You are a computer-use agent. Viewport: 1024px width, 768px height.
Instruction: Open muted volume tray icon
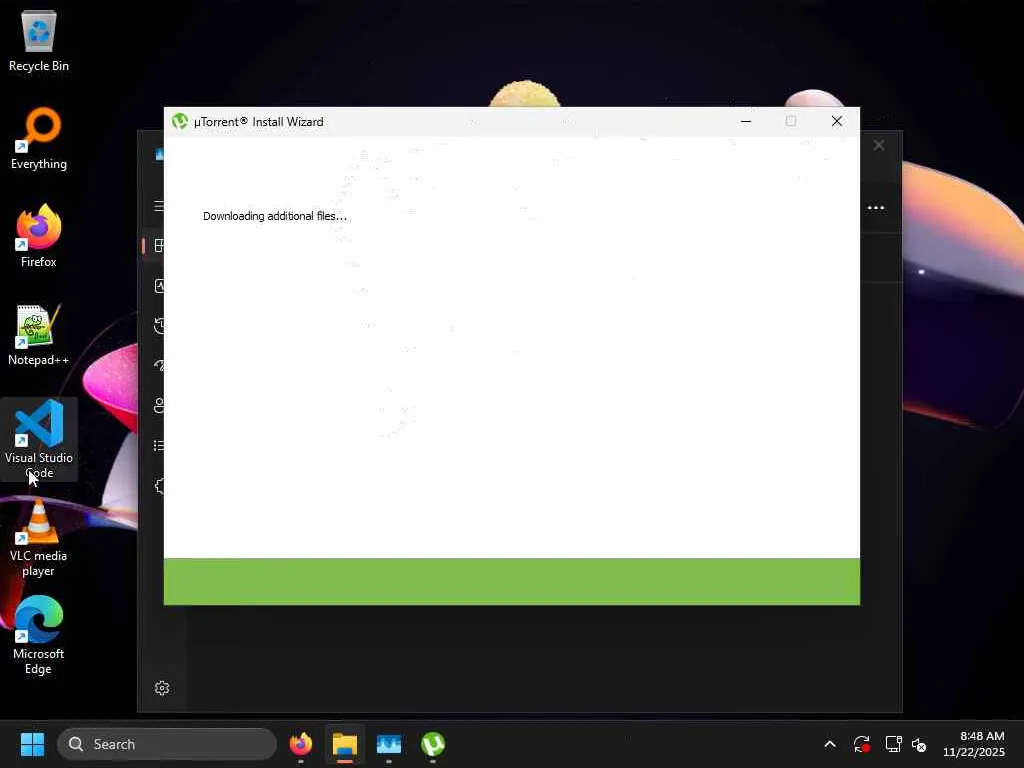(919, 744)
